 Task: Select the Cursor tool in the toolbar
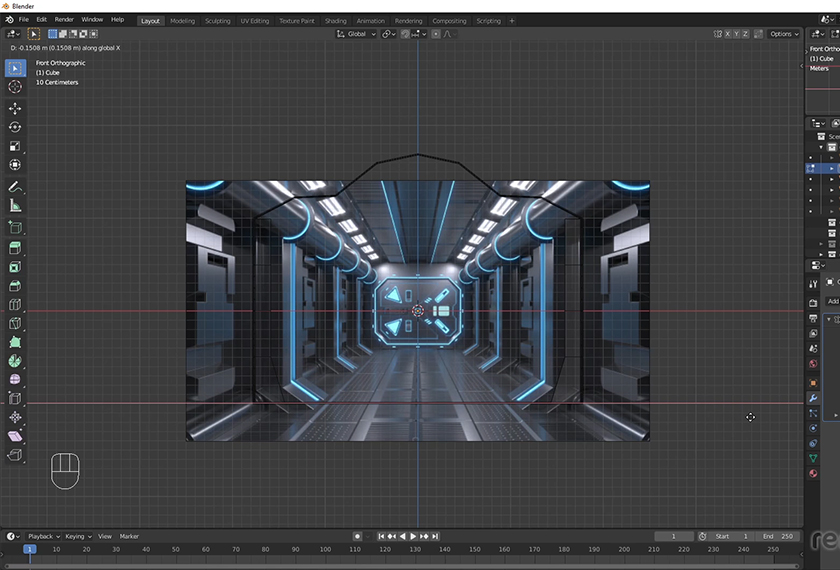point(15,87)
